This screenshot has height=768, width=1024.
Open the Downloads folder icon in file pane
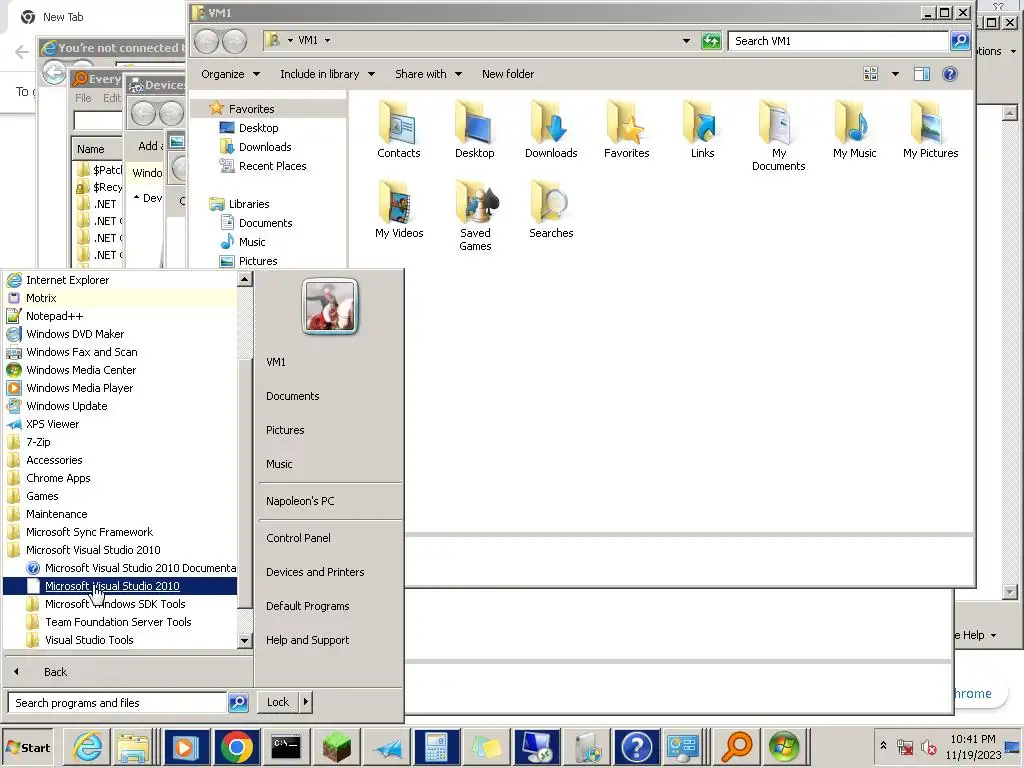[x=551, y=129]
